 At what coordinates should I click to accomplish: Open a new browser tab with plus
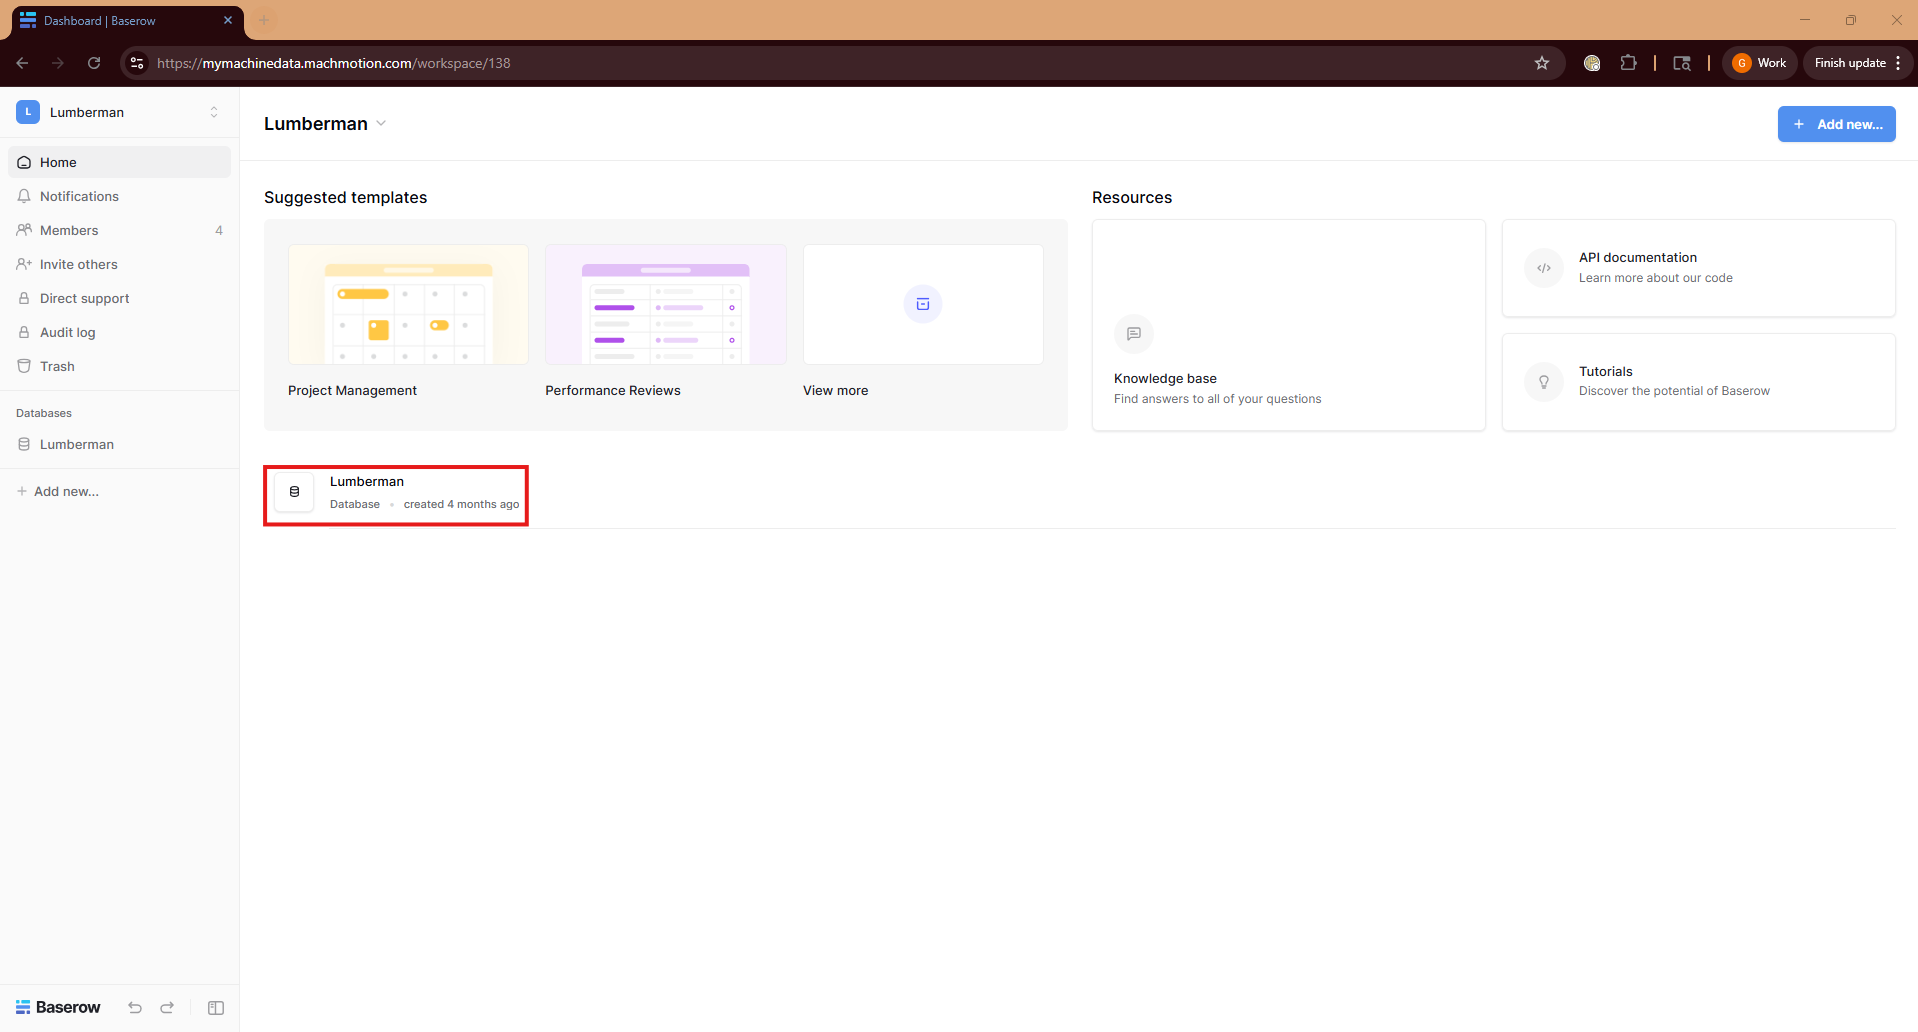point(264,20)
